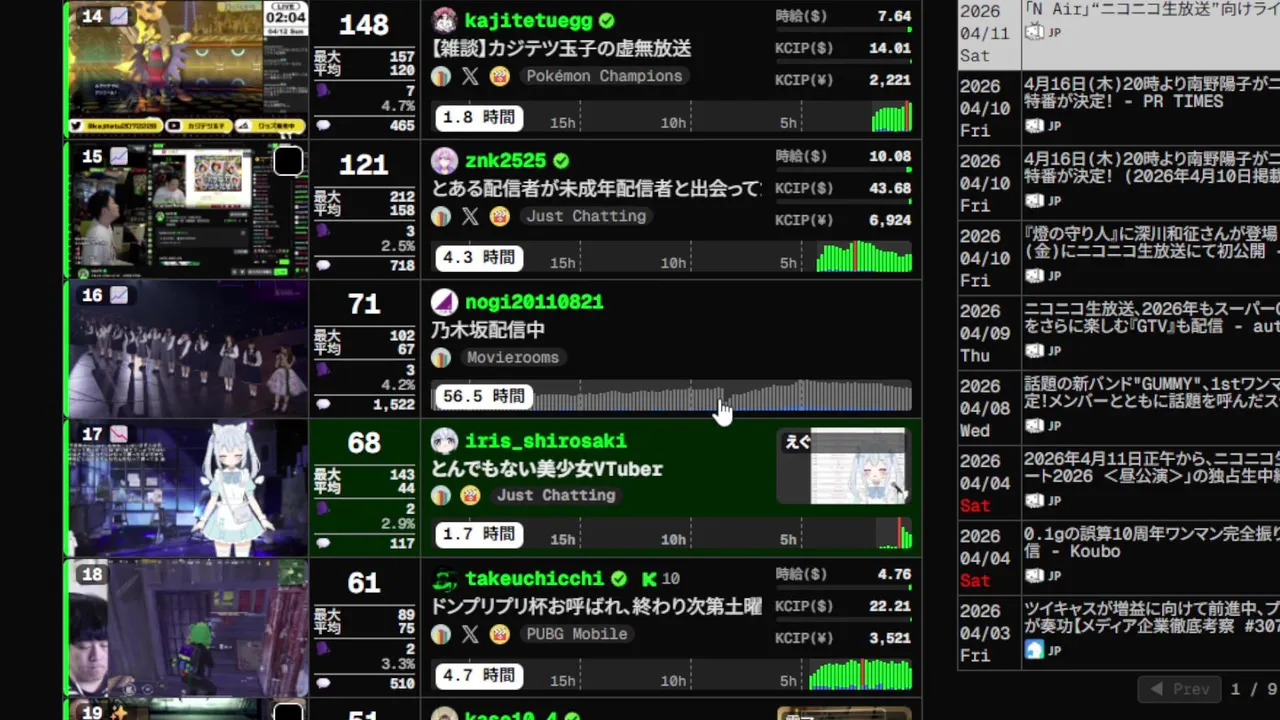
Task: Click X (Twitter) icon in znk2525 row
Action: point(470,216)
